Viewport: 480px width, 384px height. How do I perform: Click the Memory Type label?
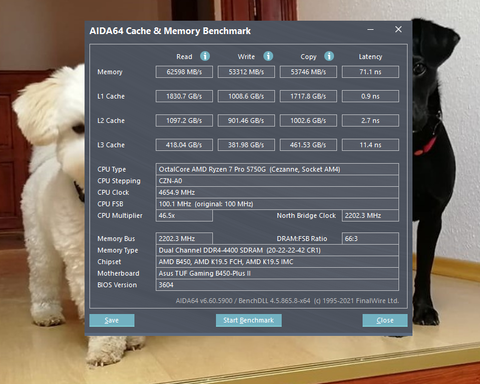click(117, 250)
